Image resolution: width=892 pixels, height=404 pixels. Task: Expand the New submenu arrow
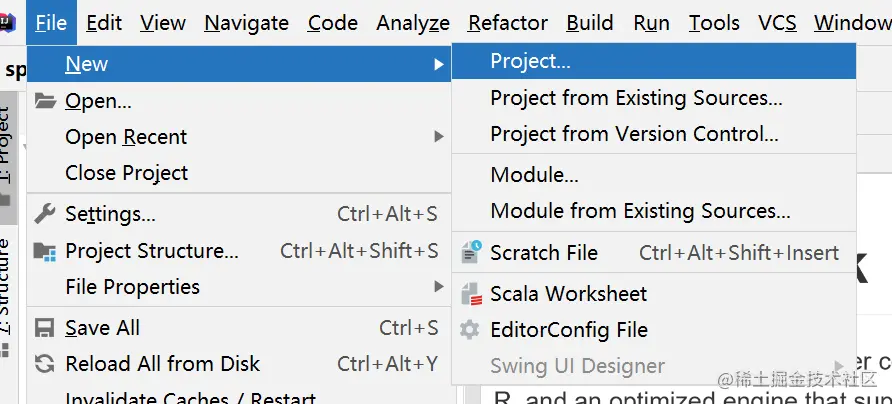(x=438, y=64)
